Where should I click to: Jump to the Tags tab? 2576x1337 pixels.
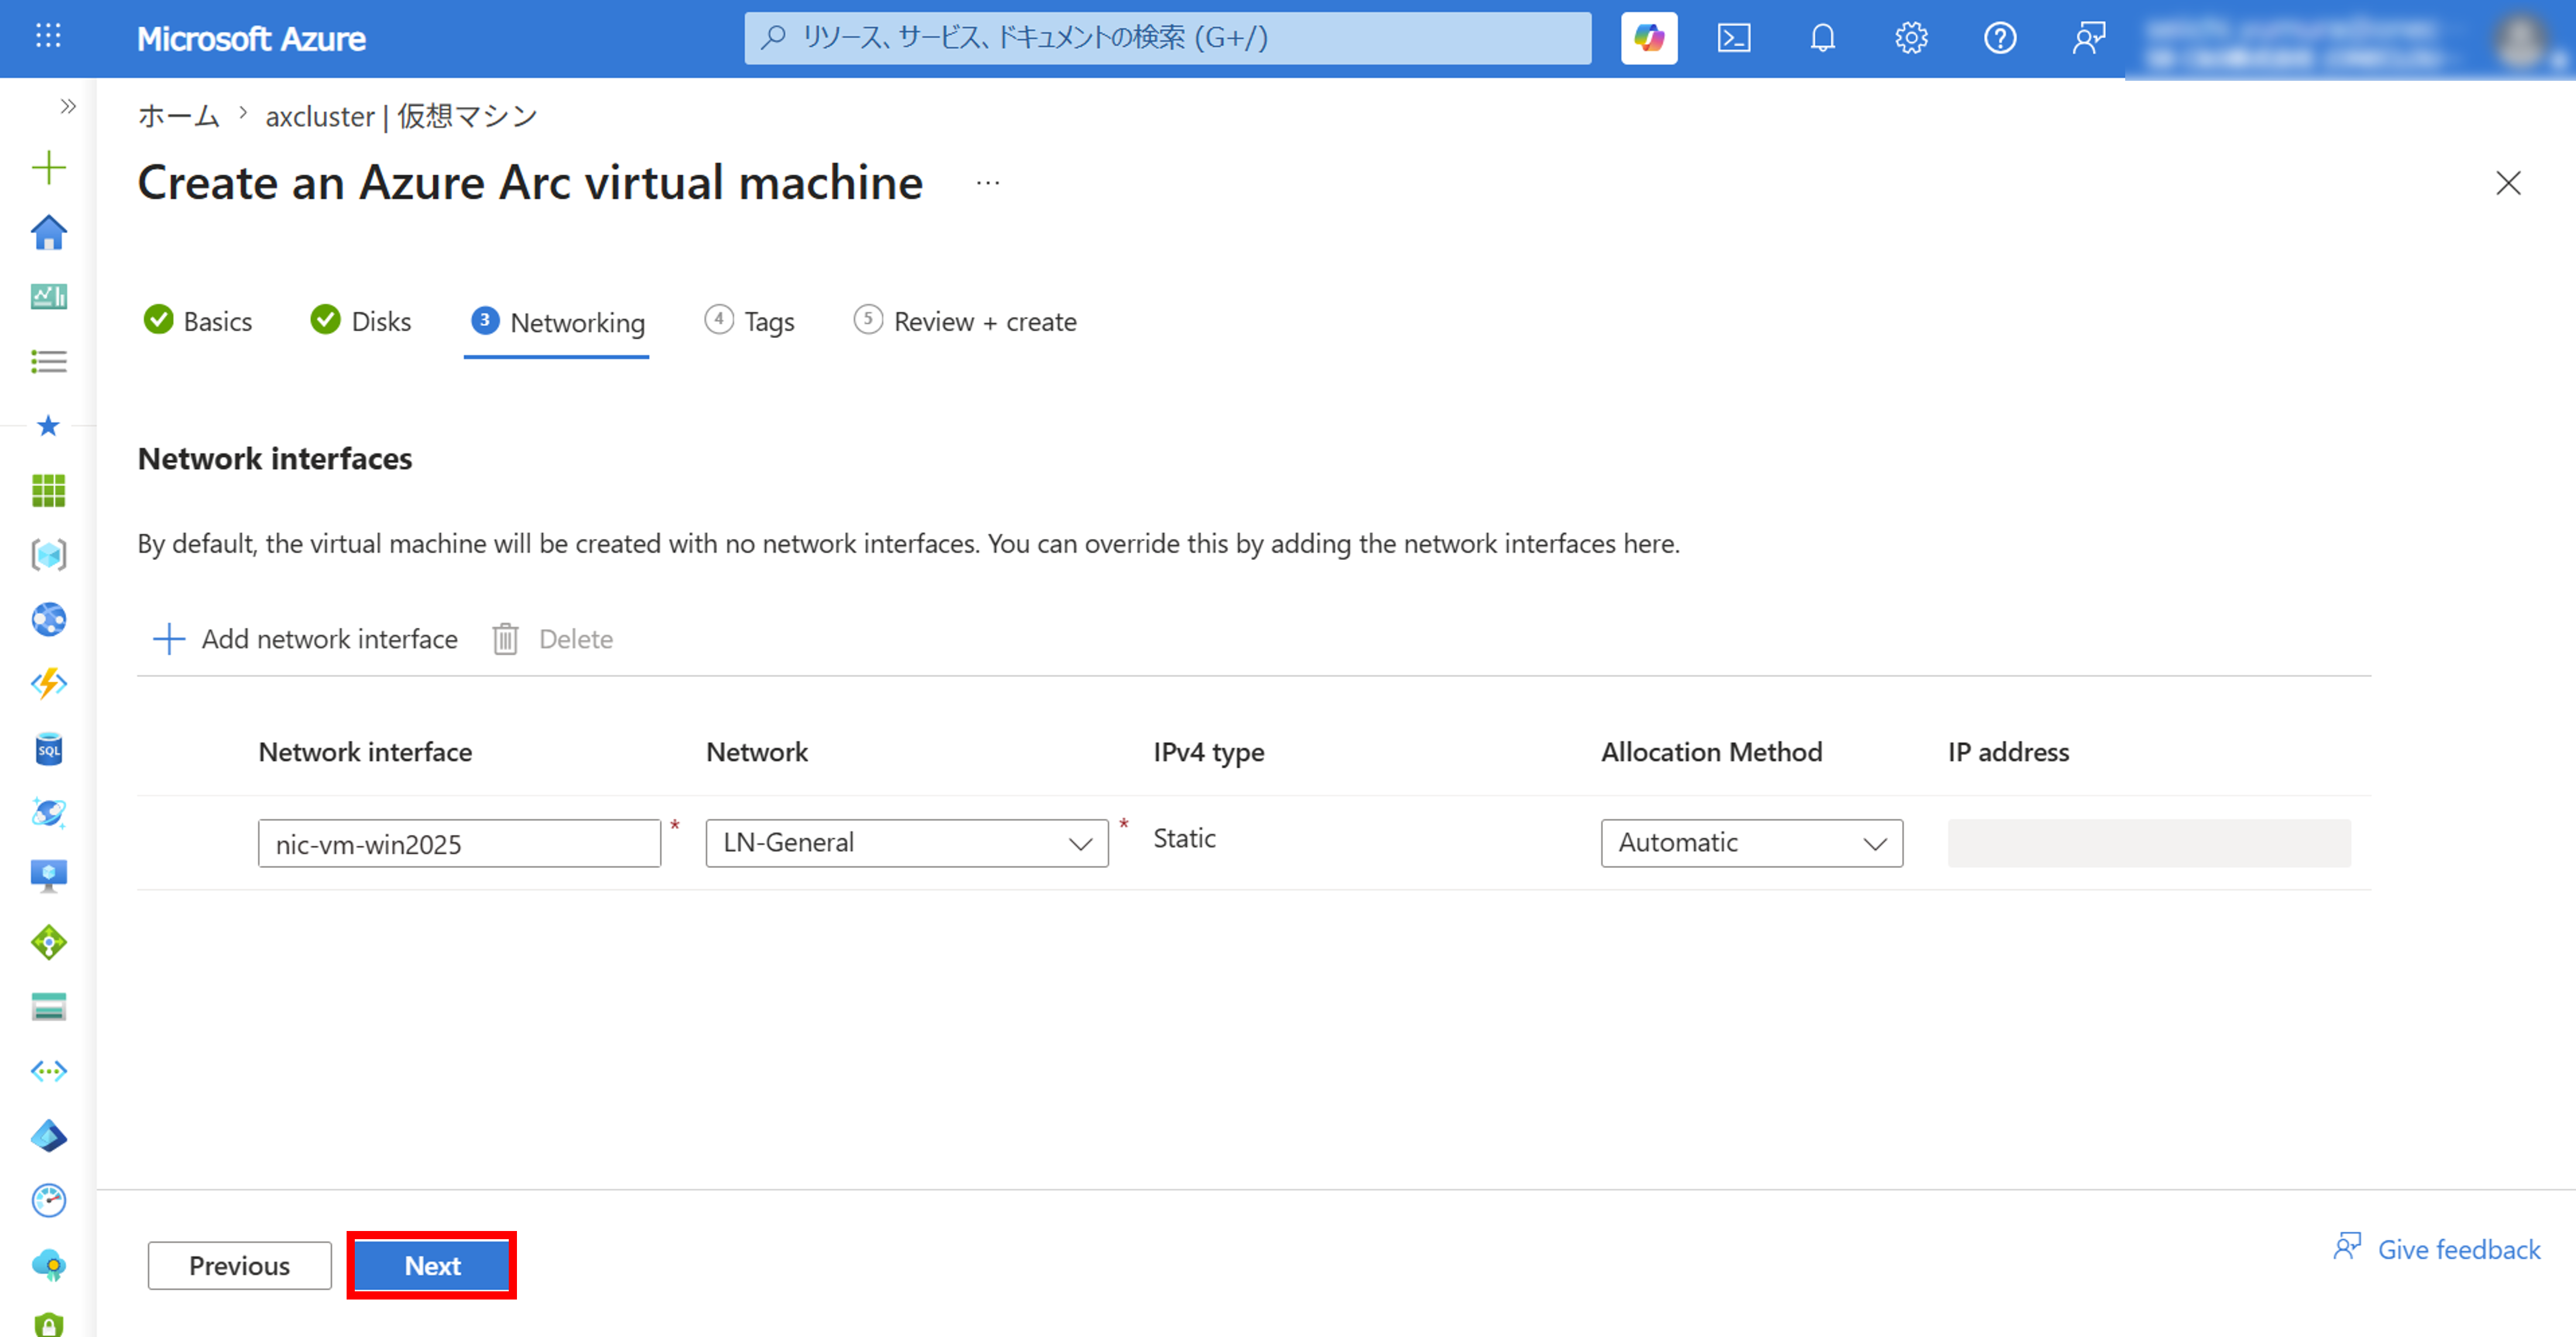tap(749, 321)
